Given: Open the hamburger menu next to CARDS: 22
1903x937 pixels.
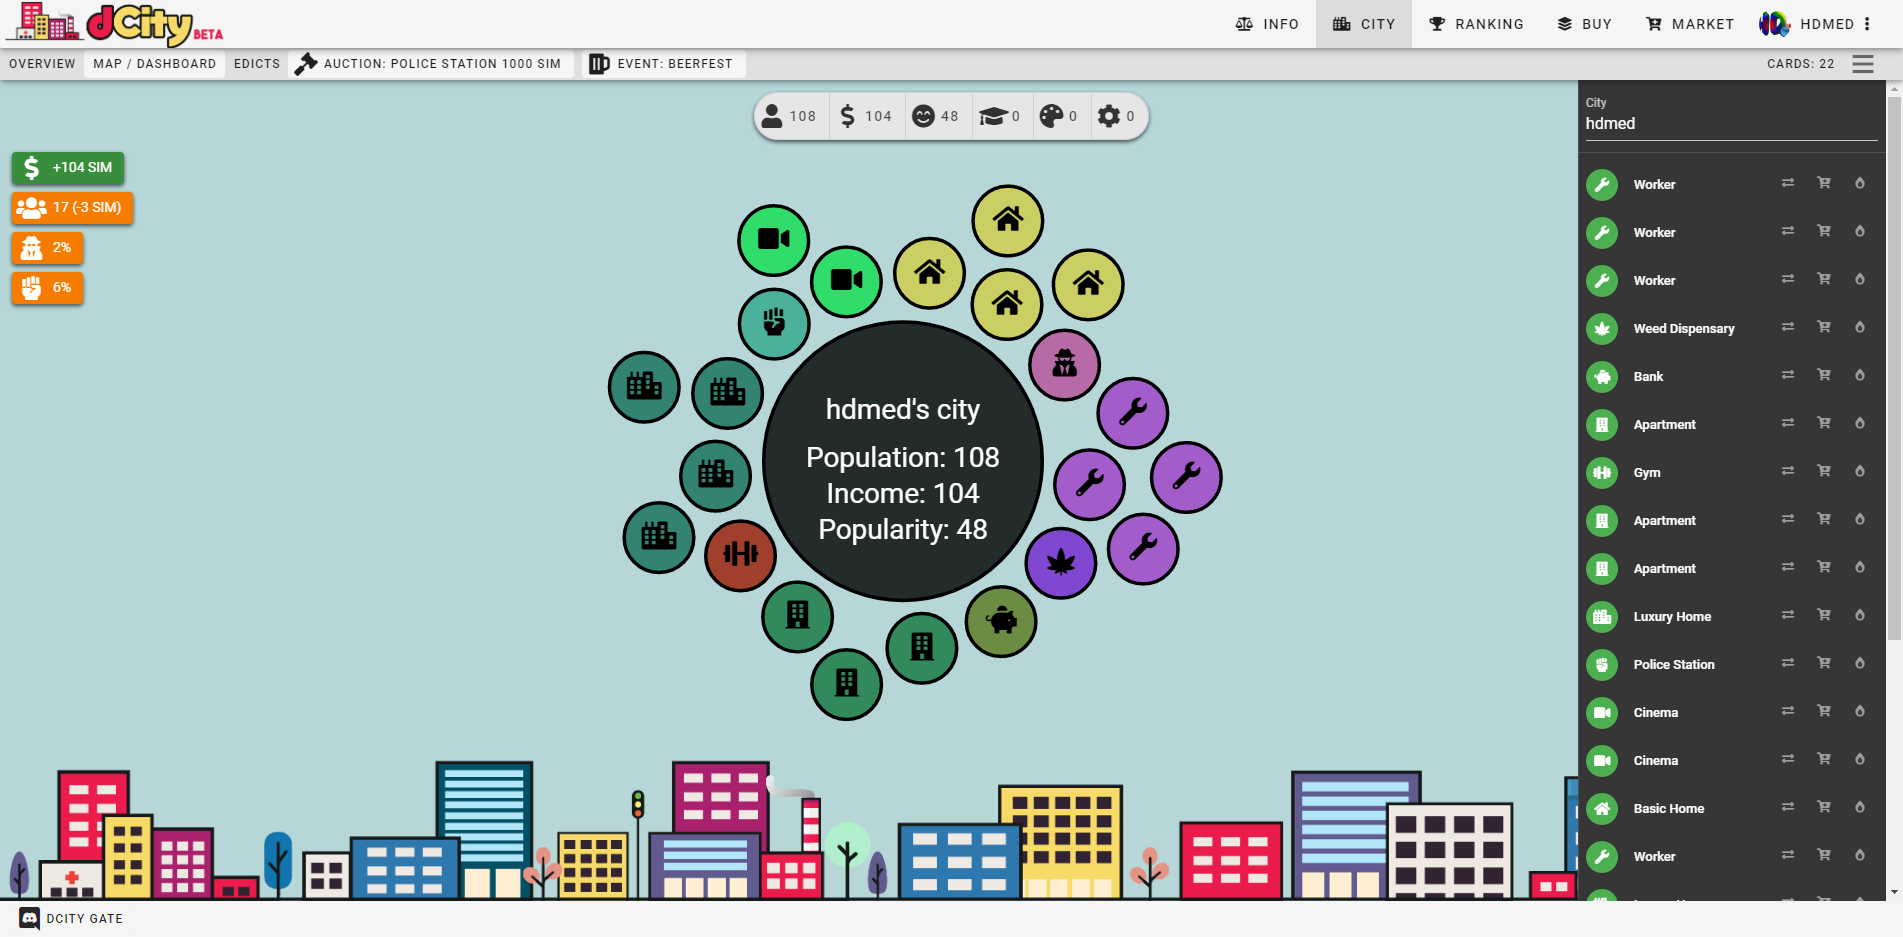Looking at the screenshot, I should [x=1862, y=63].
